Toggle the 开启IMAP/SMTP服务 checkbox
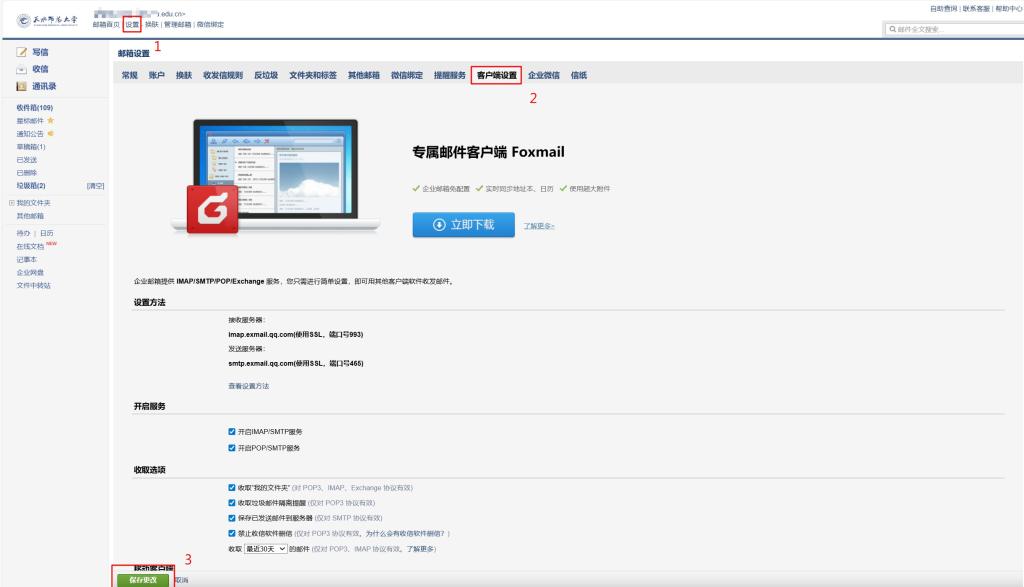 tap(232, 432)
